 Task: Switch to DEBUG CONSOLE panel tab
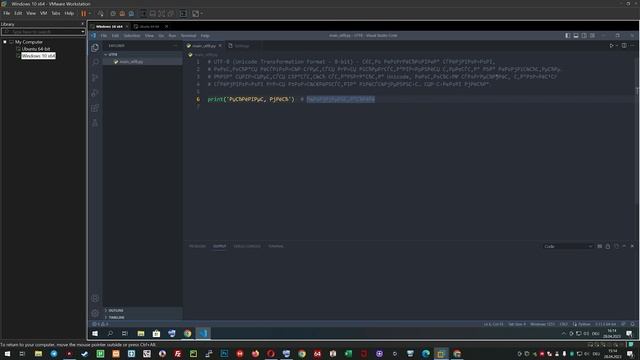tap(247, 246)
